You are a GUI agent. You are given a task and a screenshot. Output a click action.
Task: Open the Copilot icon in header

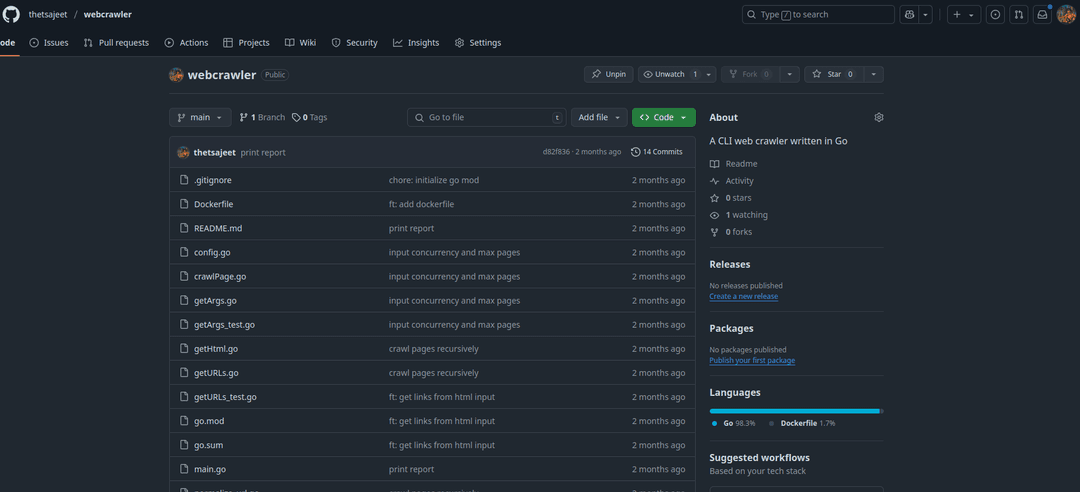point(909,15)
